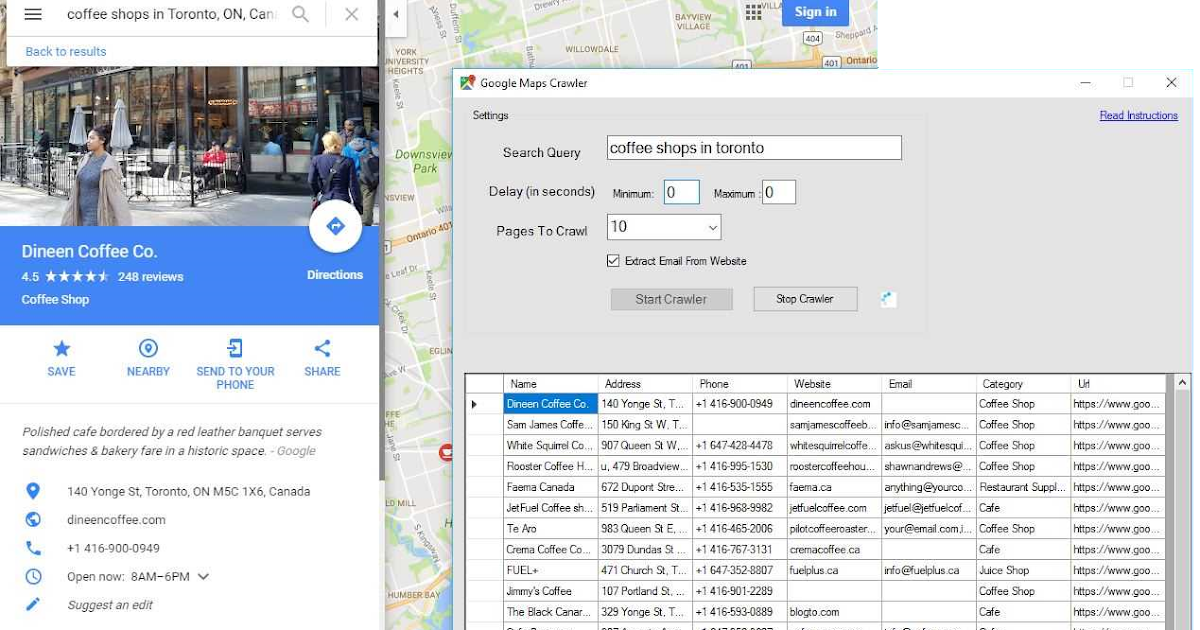
Task: Click the phone handset icon
Action: pos(33,548)
